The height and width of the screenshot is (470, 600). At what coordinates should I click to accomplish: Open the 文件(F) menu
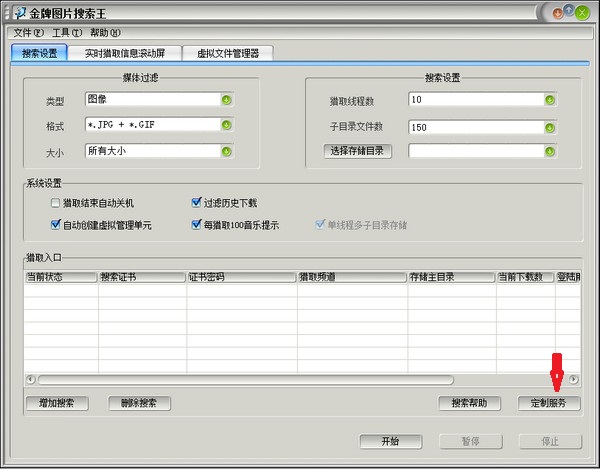pyautogui.click(x=29, y=33)
